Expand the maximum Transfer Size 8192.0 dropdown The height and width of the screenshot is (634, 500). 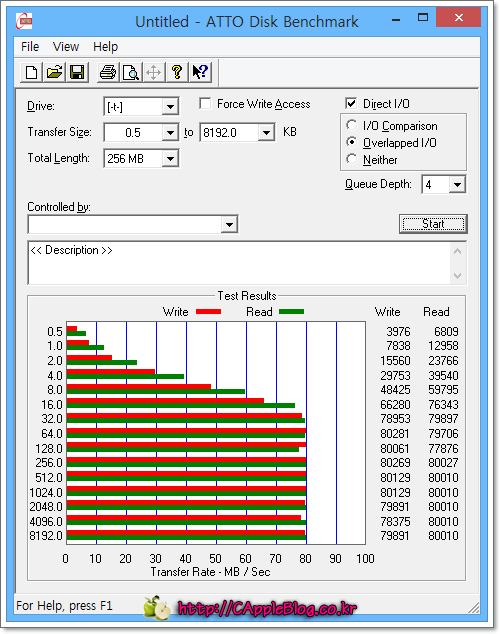[x=266, y=133]
